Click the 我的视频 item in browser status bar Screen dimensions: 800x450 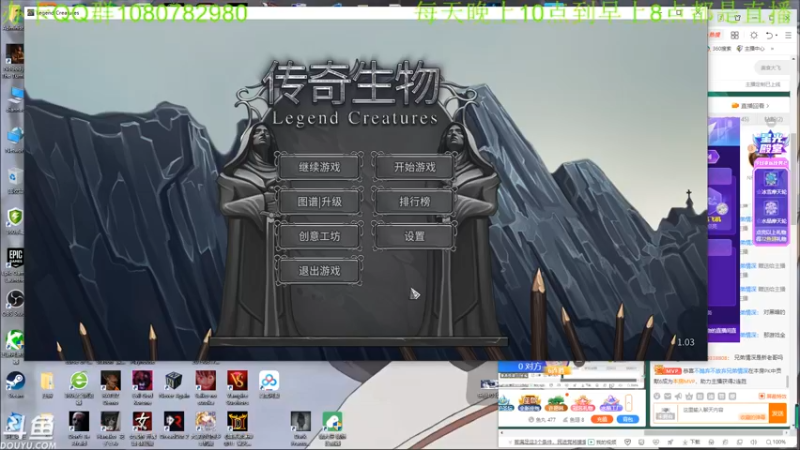coord(602,442)
